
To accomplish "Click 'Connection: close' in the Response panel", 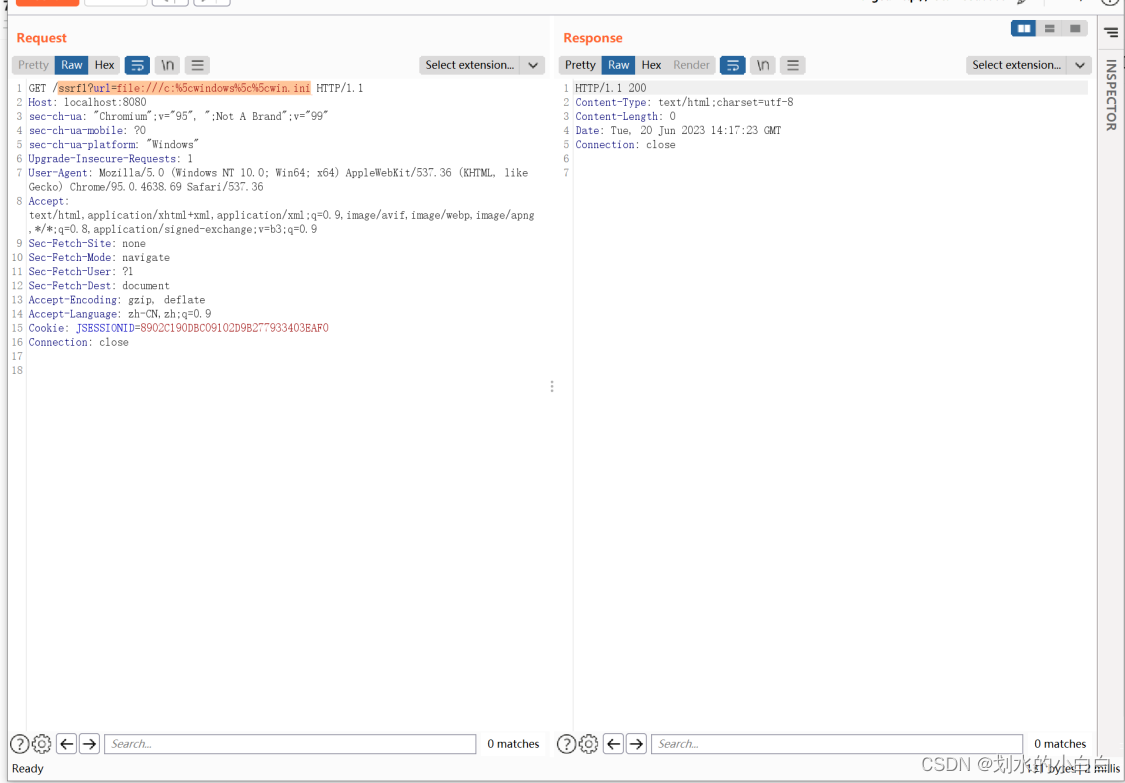I will (x=626, y=144).
